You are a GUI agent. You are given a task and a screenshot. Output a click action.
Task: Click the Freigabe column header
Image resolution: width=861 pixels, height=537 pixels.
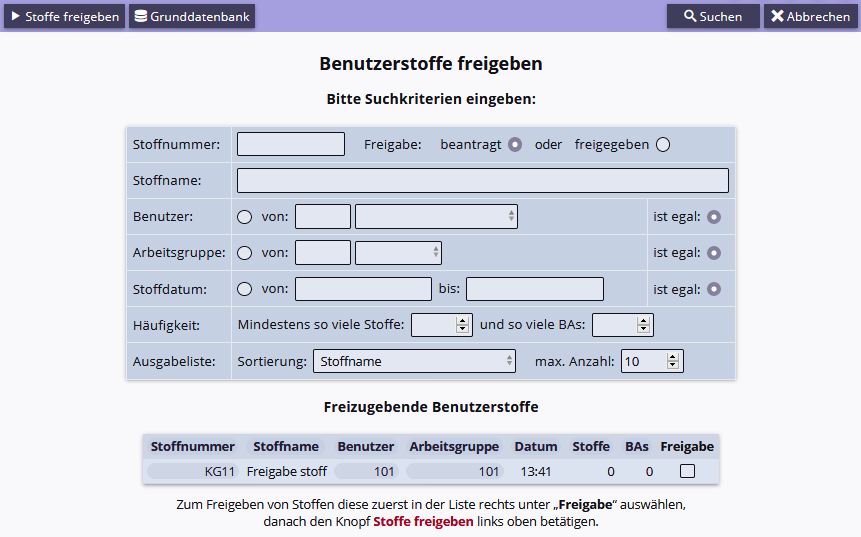[687, 446]
